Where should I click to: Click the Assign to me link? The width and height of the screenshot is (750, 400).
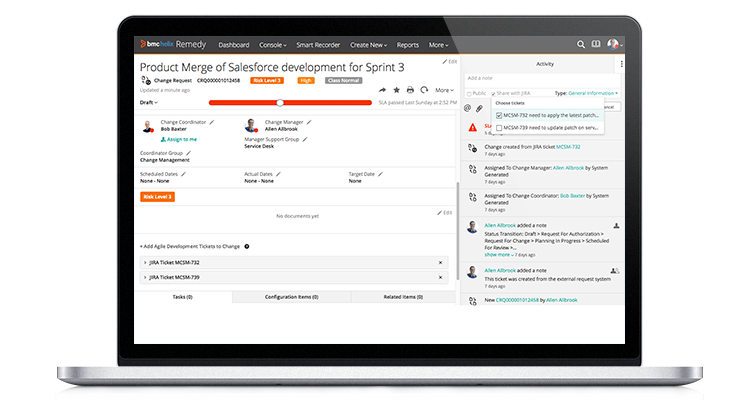(x=179, y=139)
